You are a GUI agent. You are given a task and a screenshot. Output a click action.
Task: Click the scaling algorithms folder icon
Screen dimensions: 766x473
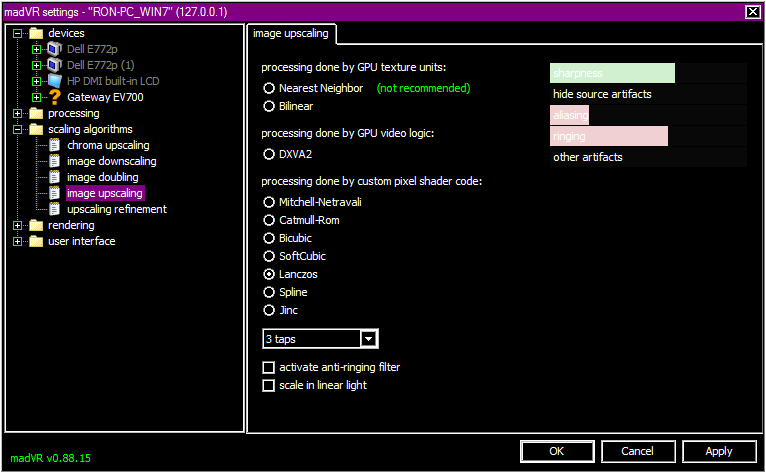click(36, 129)
